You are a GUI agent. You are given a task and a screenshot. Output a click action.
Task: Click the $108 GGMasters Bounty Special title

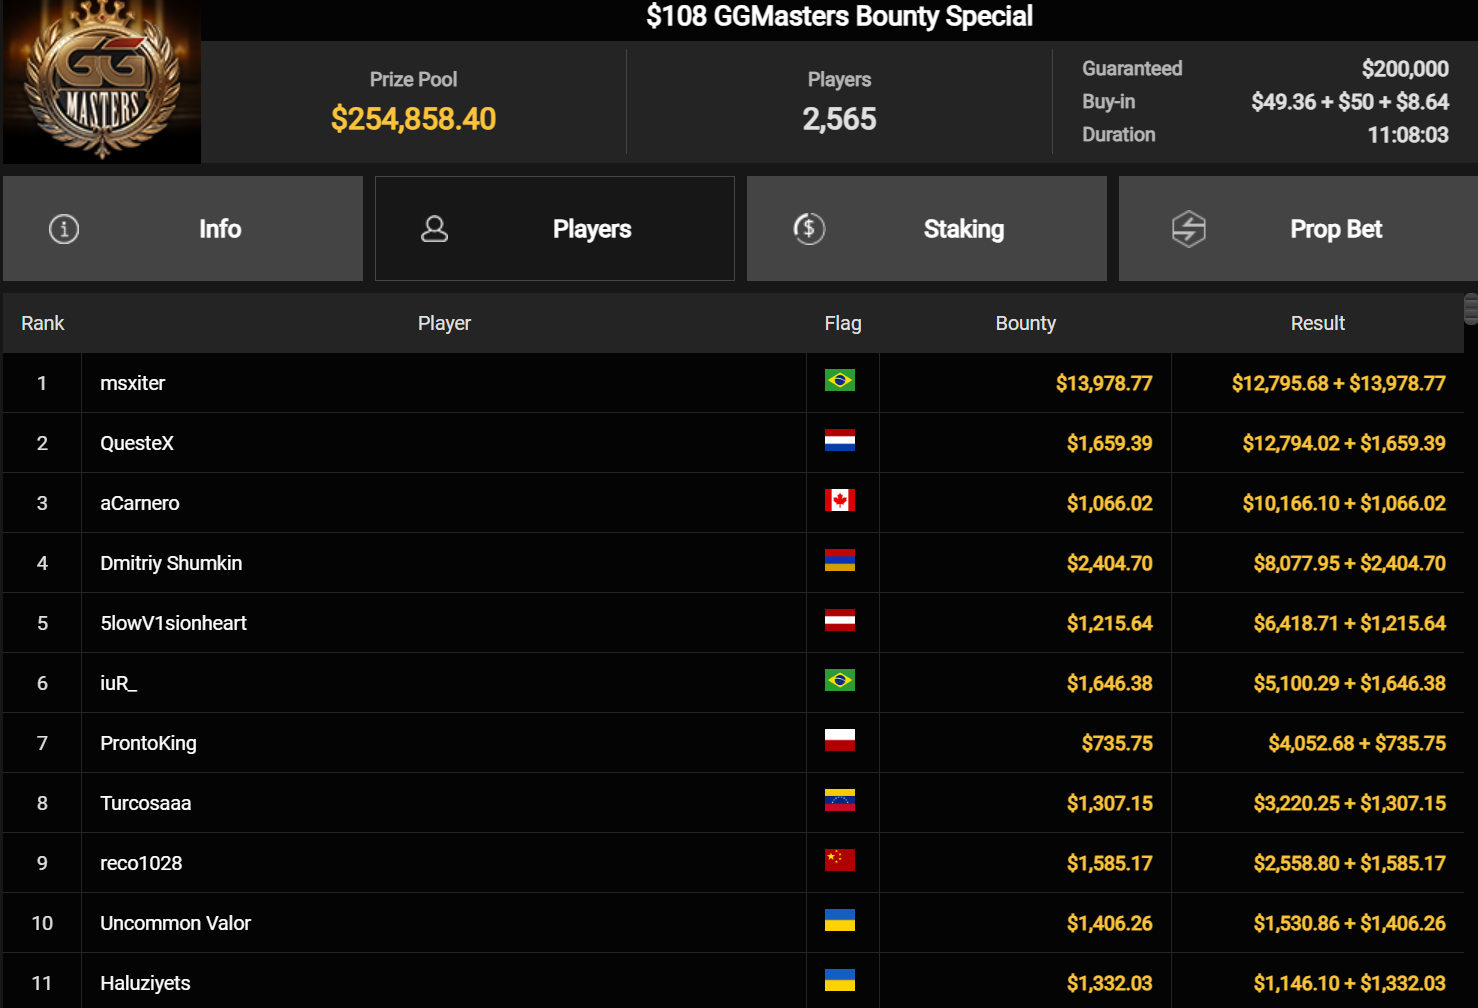[839, 16]
